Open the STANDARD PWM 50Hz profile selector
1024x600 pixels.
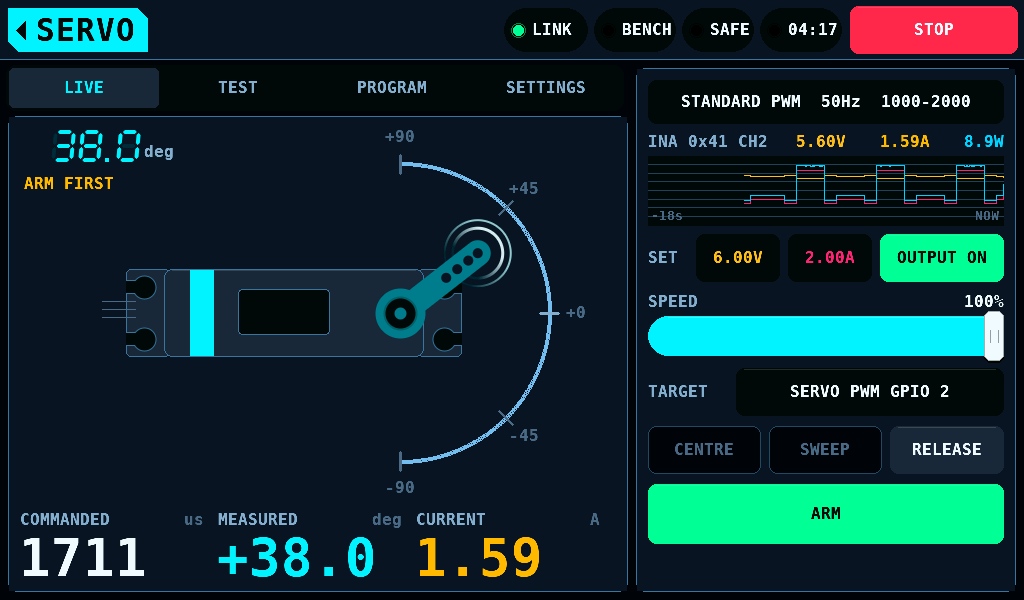click(825, 102)
